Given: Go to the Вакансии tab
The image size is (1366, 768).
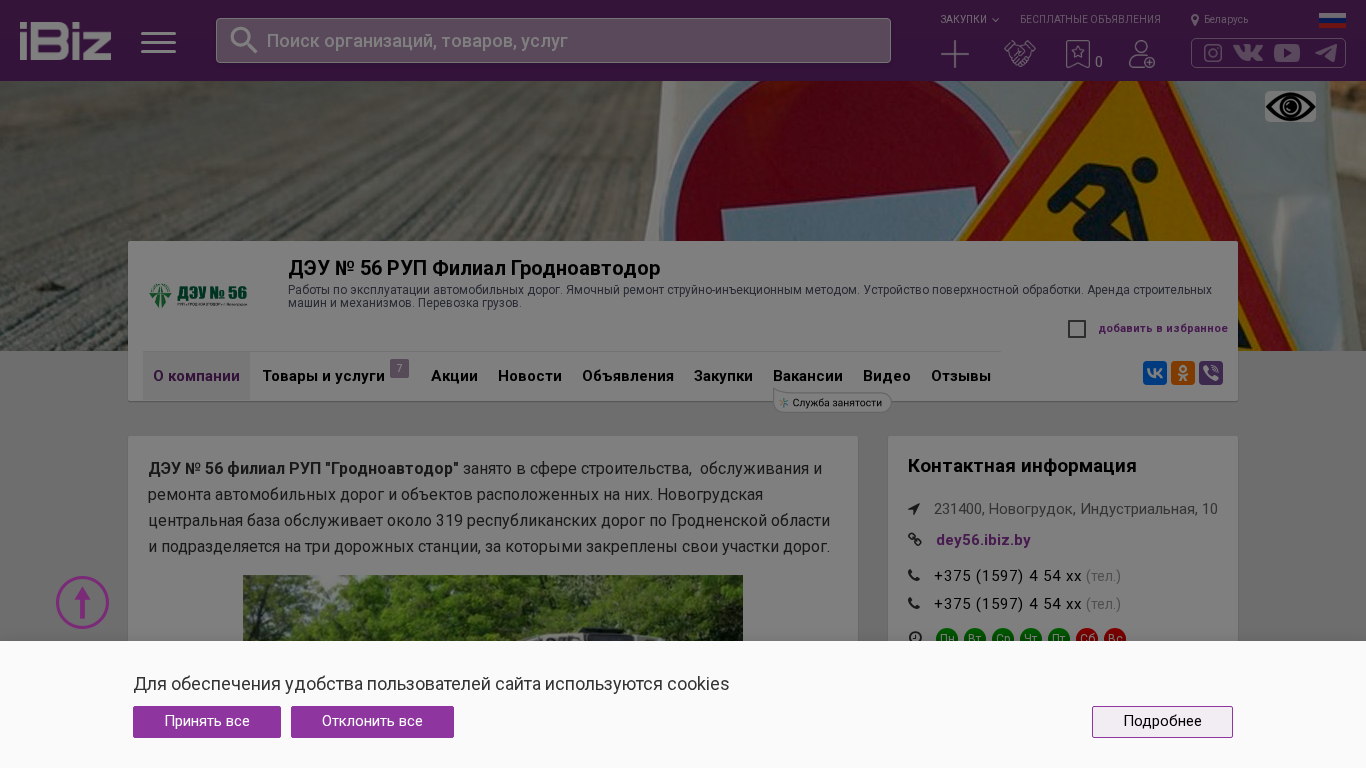Looking at the screenshot, I should click(x=808, y=376).
